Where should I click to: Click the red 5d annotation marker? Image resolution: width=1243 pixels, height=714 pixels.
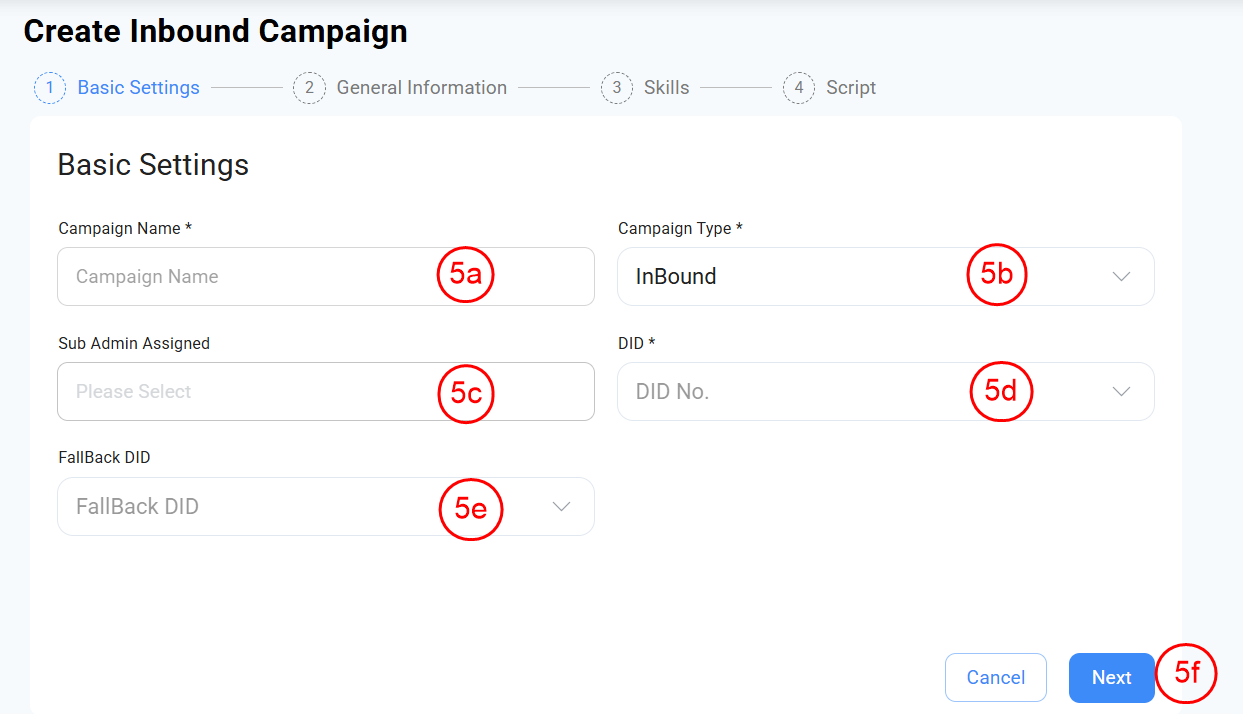point(1001,391)
